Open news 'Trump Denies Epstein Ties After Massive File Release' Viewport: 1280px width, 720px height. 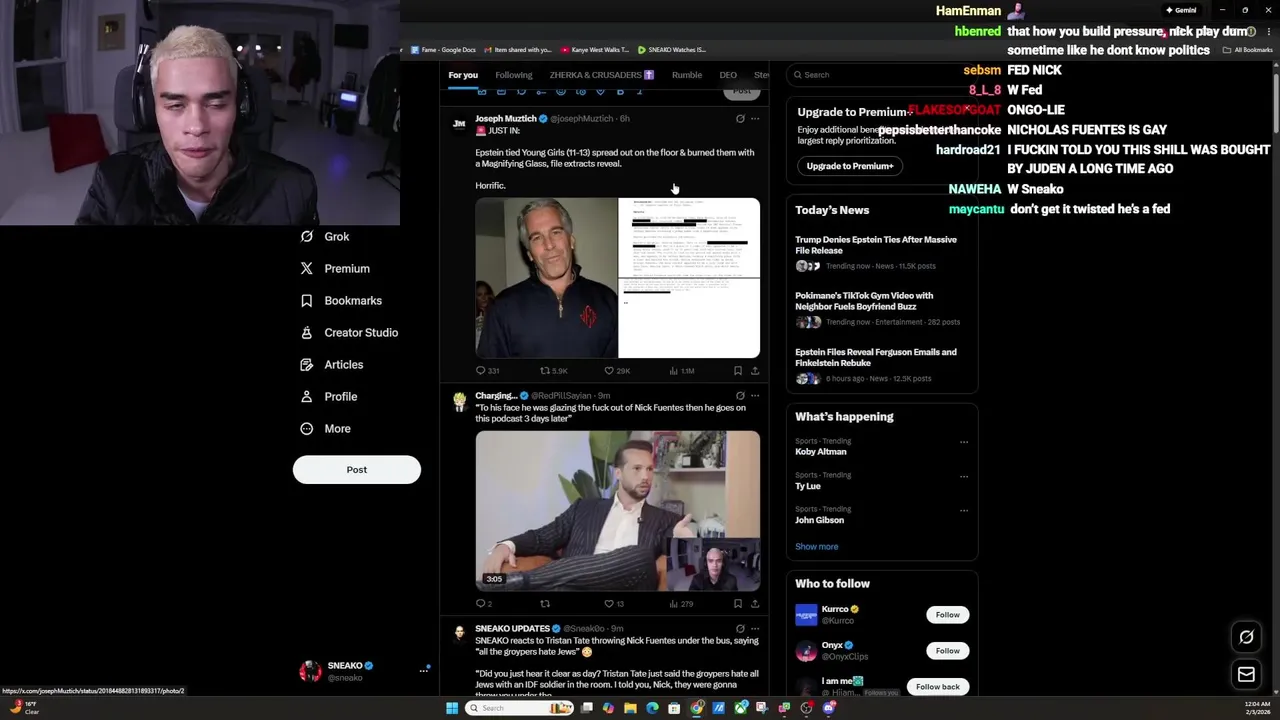click(876, 245)
